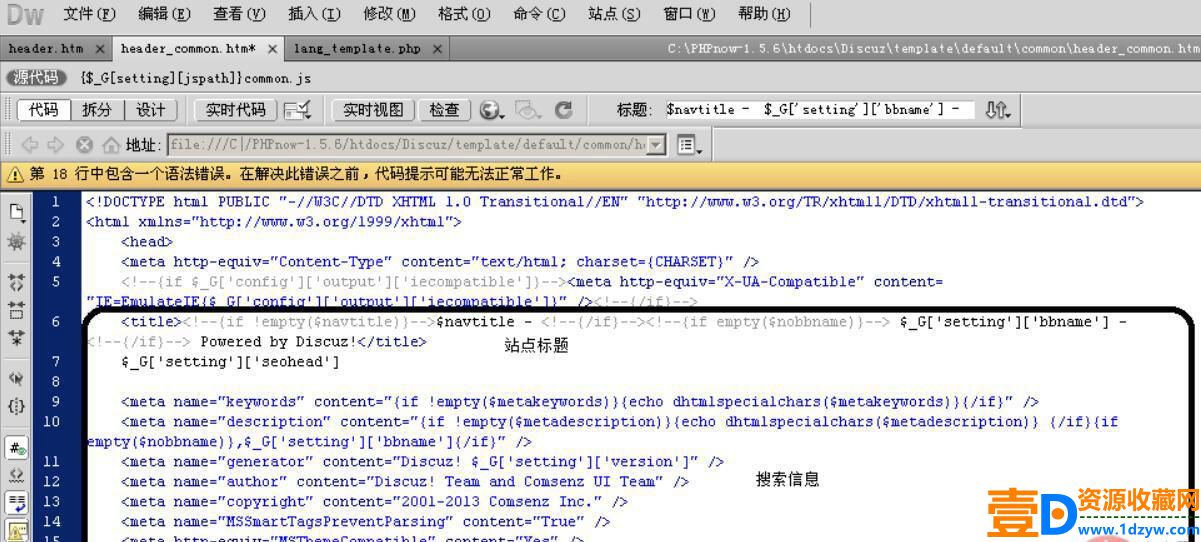Select the 源代码 source button
This screenshot has height=542, width=1201.
point(36,77)
